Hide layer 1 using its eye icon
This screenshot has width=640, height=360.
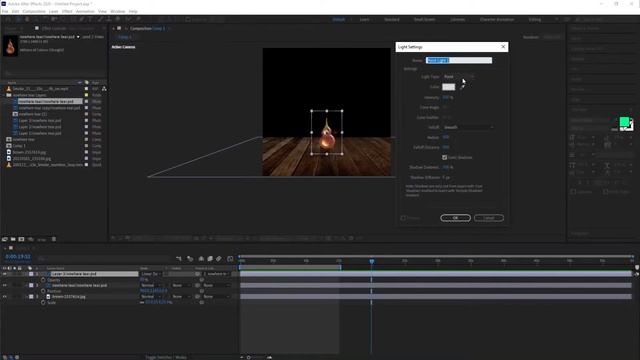[x=4, y=274]
